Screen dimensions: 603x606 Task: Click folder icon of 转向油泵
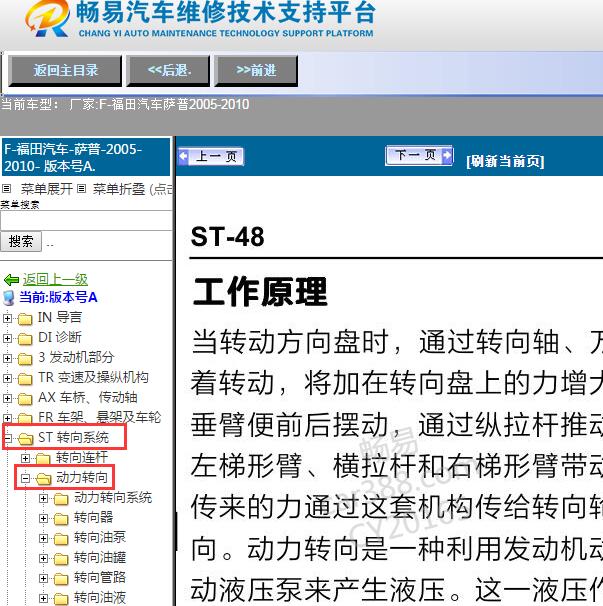(61, 539)
